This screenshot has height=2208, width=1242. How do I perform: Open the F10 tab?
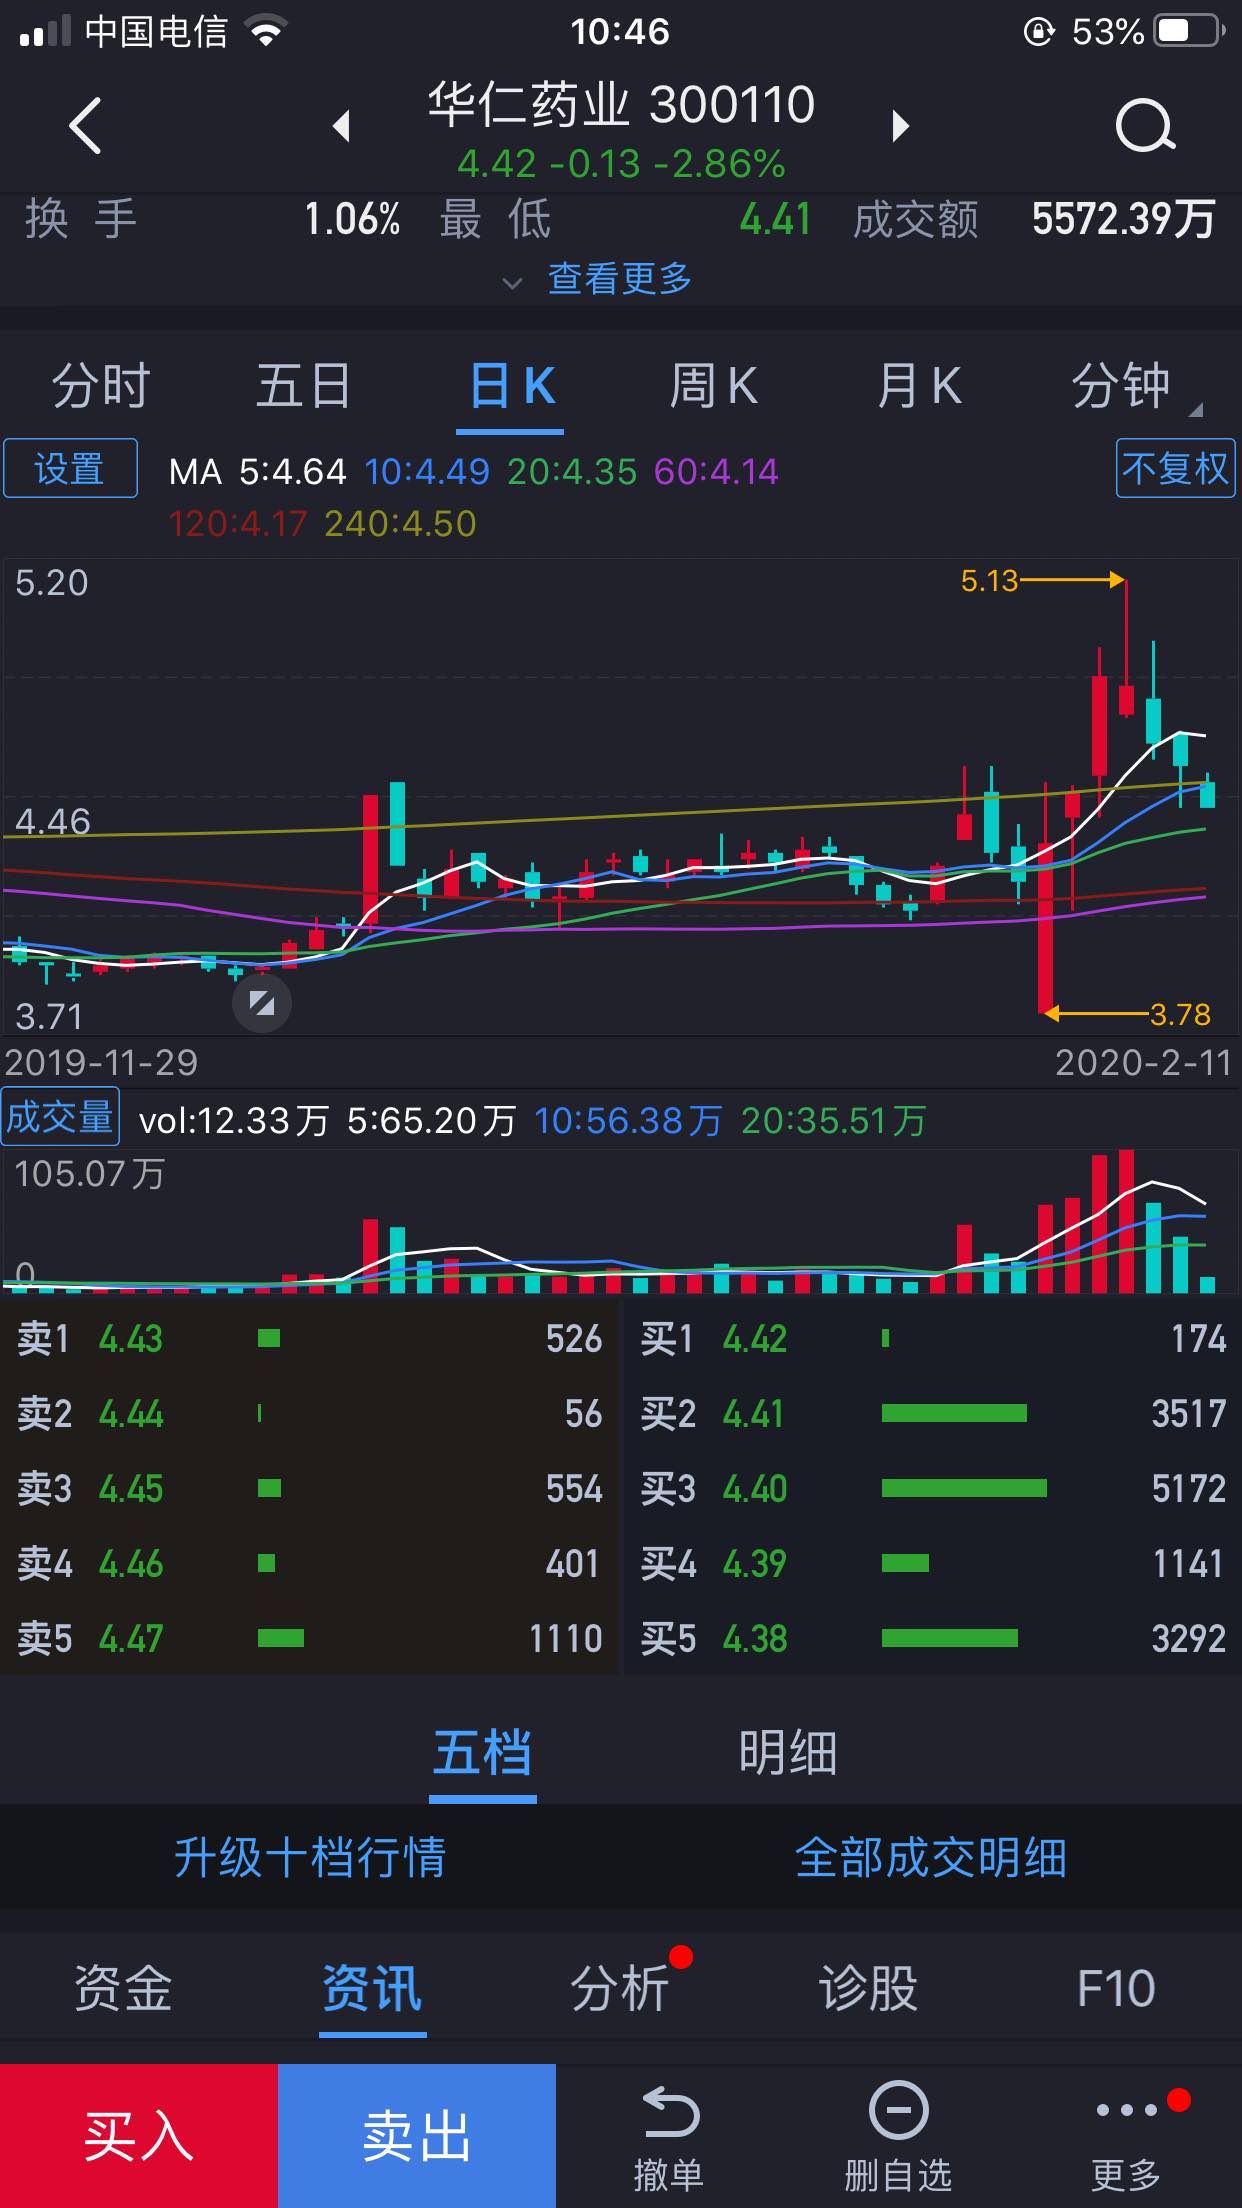pos(1116,1988)
